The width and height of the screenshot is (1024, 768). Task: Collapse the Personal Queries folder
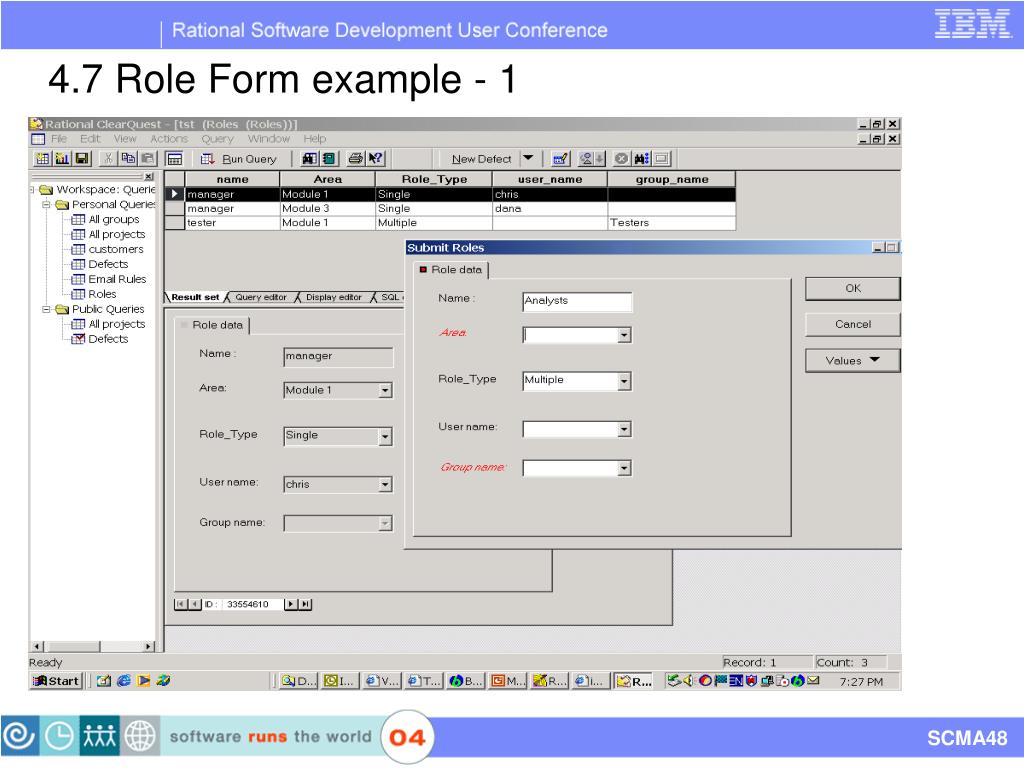[46, 204]
